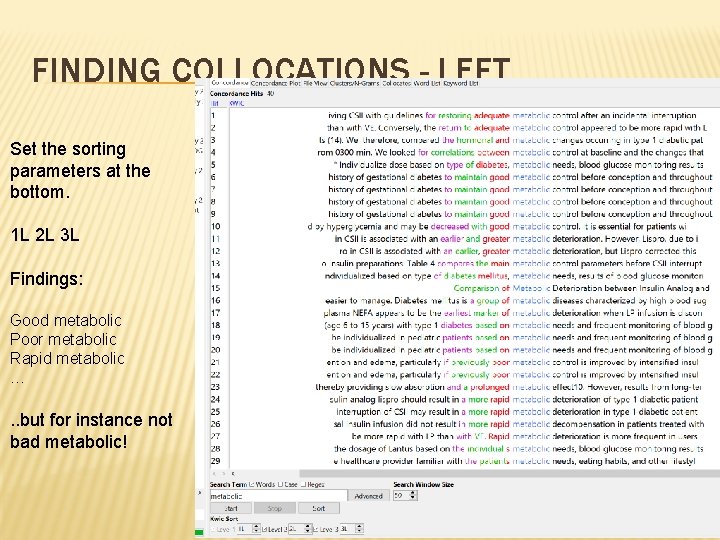Viewport: 720px width, 540px height.
Task: Select line 3 'the hormonal and metabolic changes'
Action: click(x=511, y=140)
